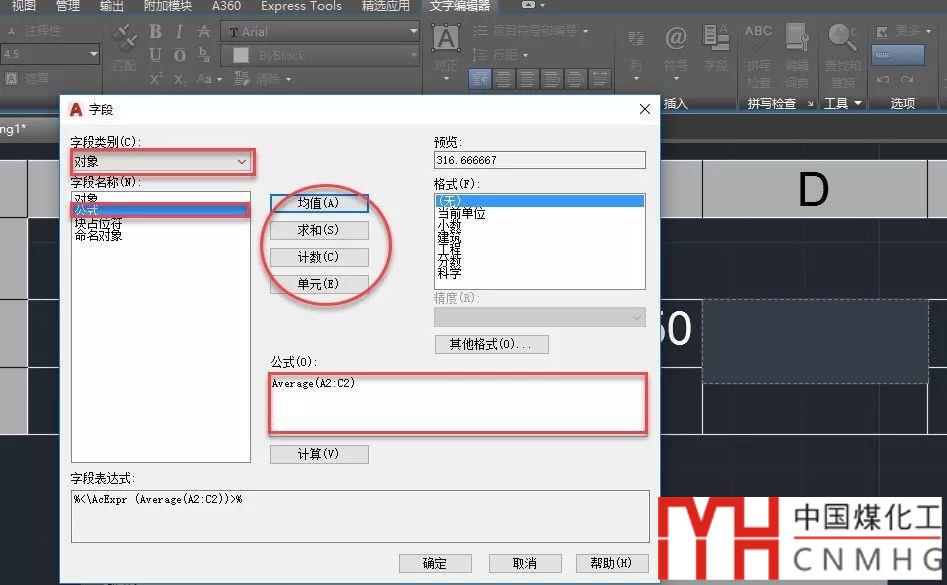The width and height of the screenshot is (947, 585).
Task: Expand the Arial font dropdown
Action: click(413, 32)
